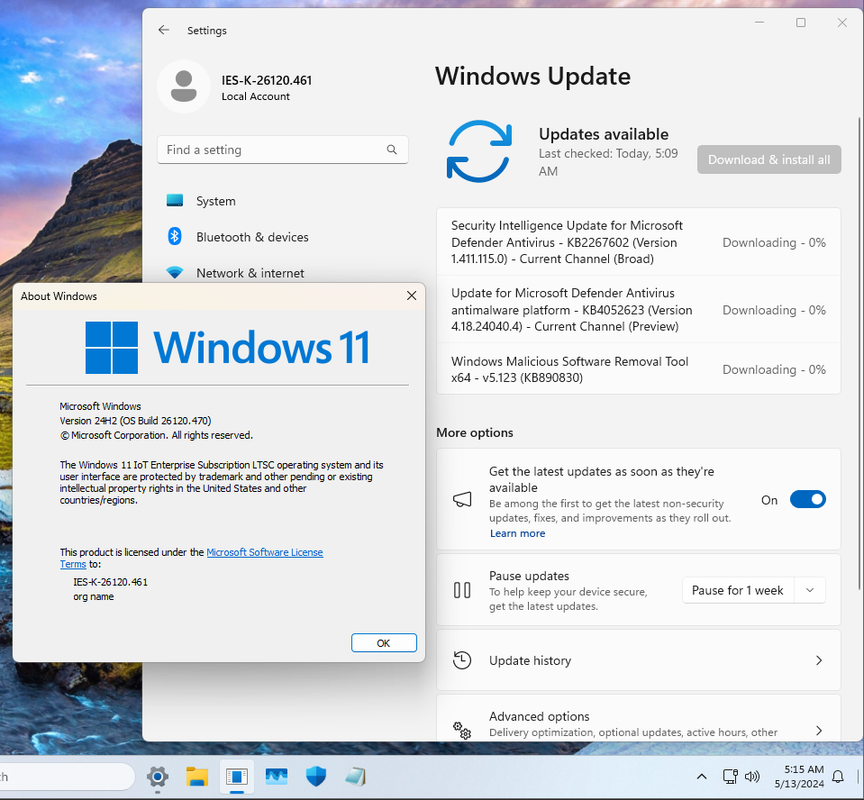This screenshot has height=800, width=864.
Task: Click Download & install all button
Action: 769,160
